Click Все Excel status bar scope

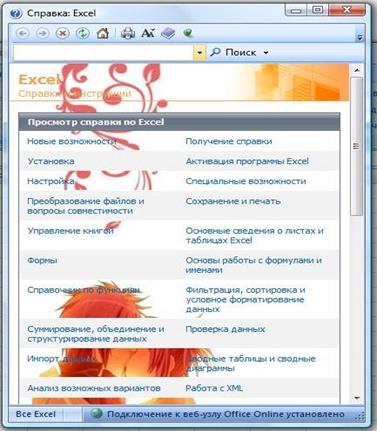tap(36, 414)
